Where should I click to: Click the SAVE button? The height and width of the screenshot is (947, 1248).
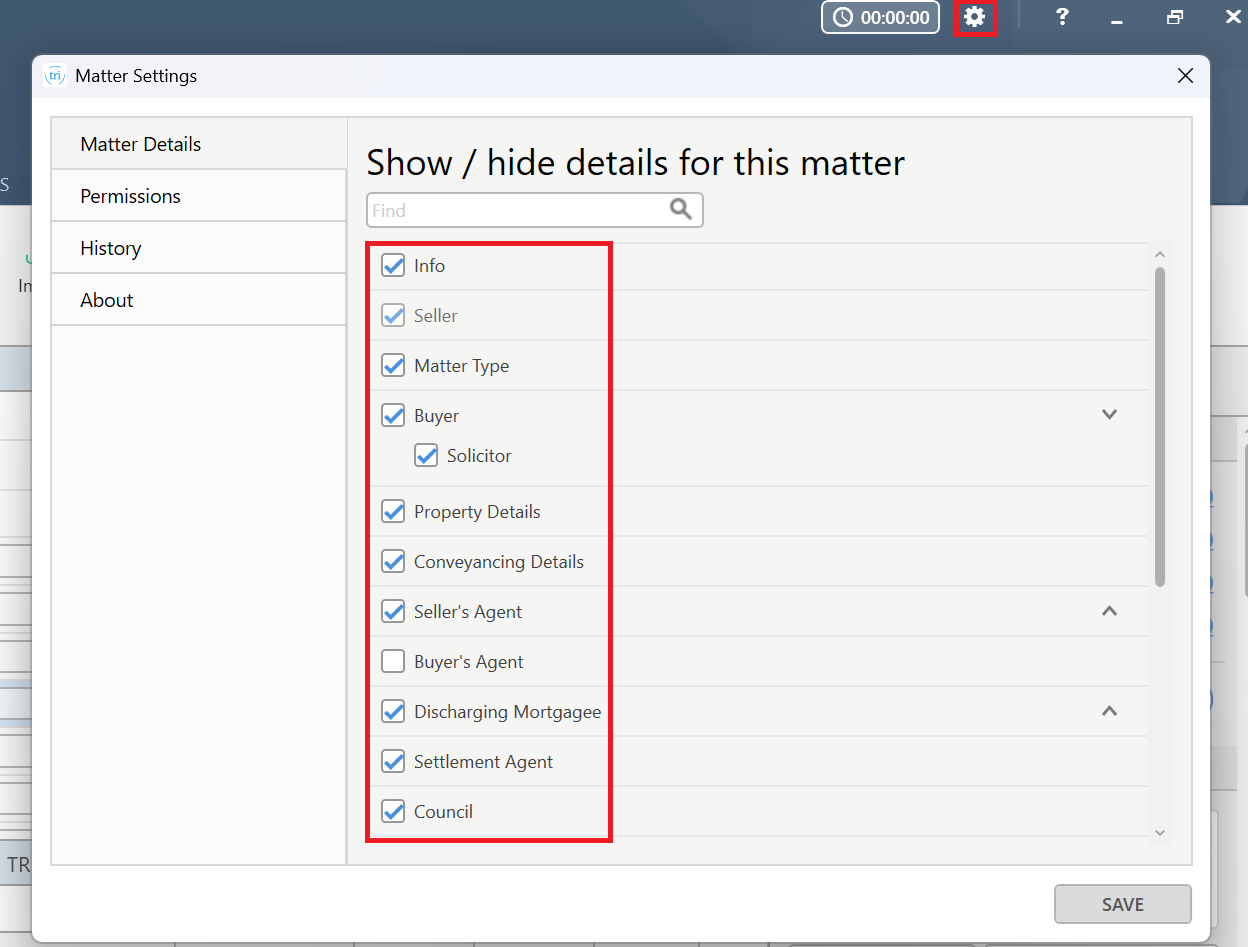(x=1123, y=904)
